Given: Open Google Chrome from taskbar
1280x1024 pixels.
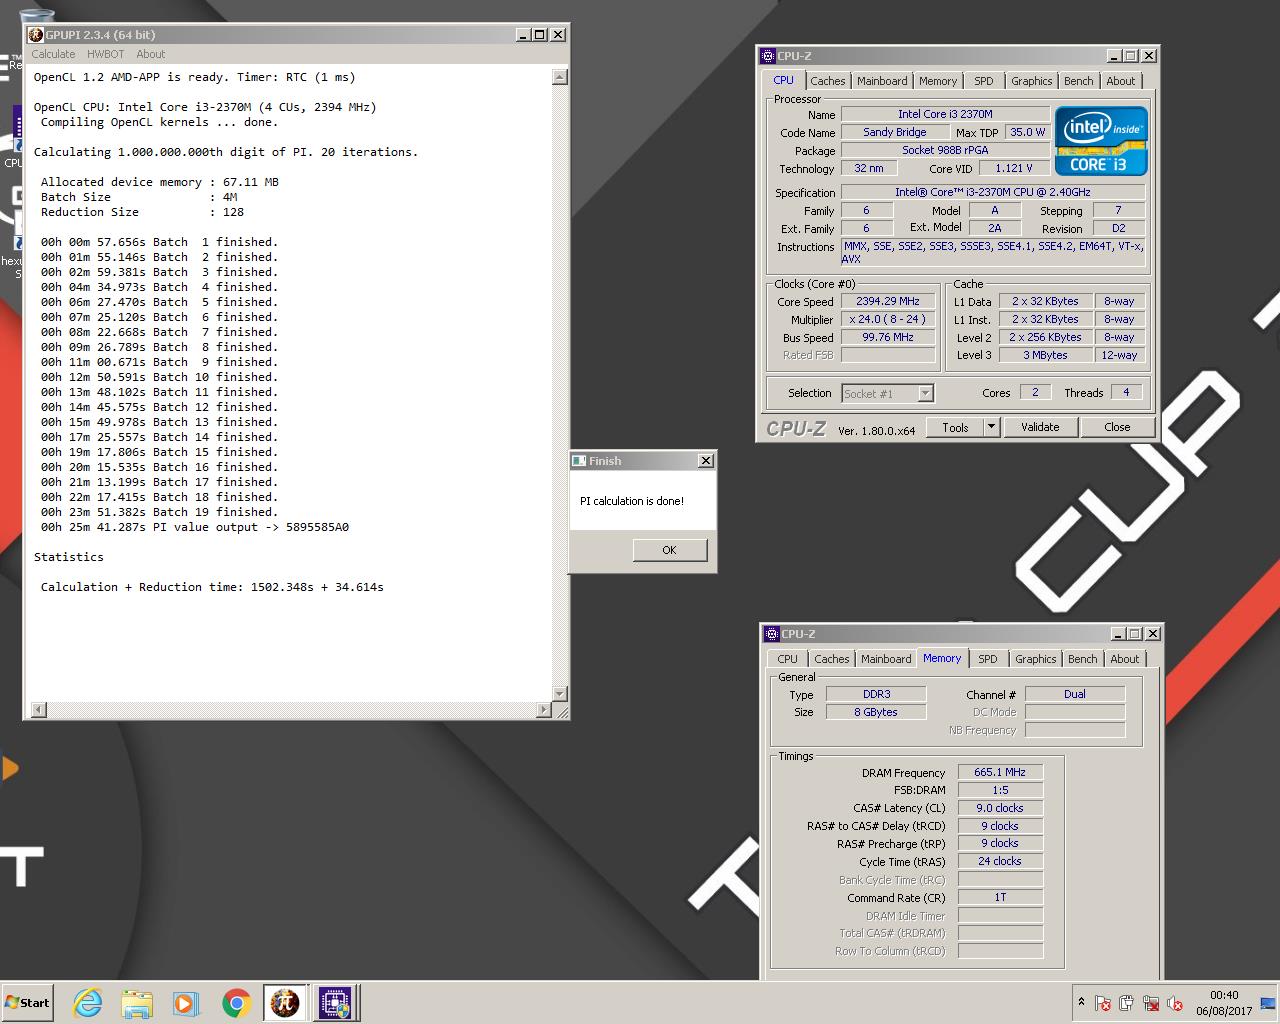Looking at the screenshot, I should pyautogui.click(x=236, y=1003).
